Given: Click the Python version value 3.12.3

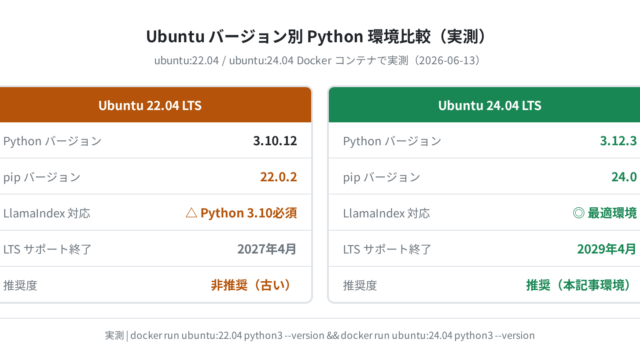Looking at the screenshot, I should [618, 141].
